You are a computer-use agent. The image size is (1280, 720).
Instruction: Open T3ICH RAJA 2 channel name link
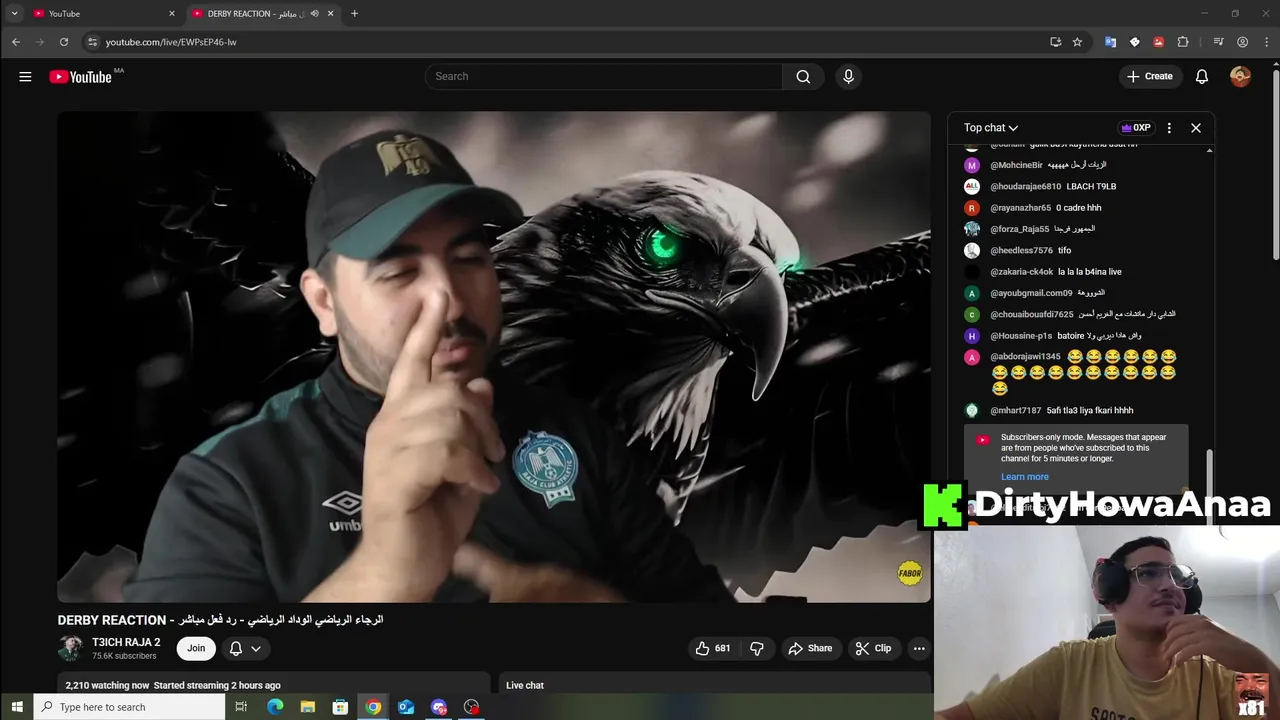(126, 642)
